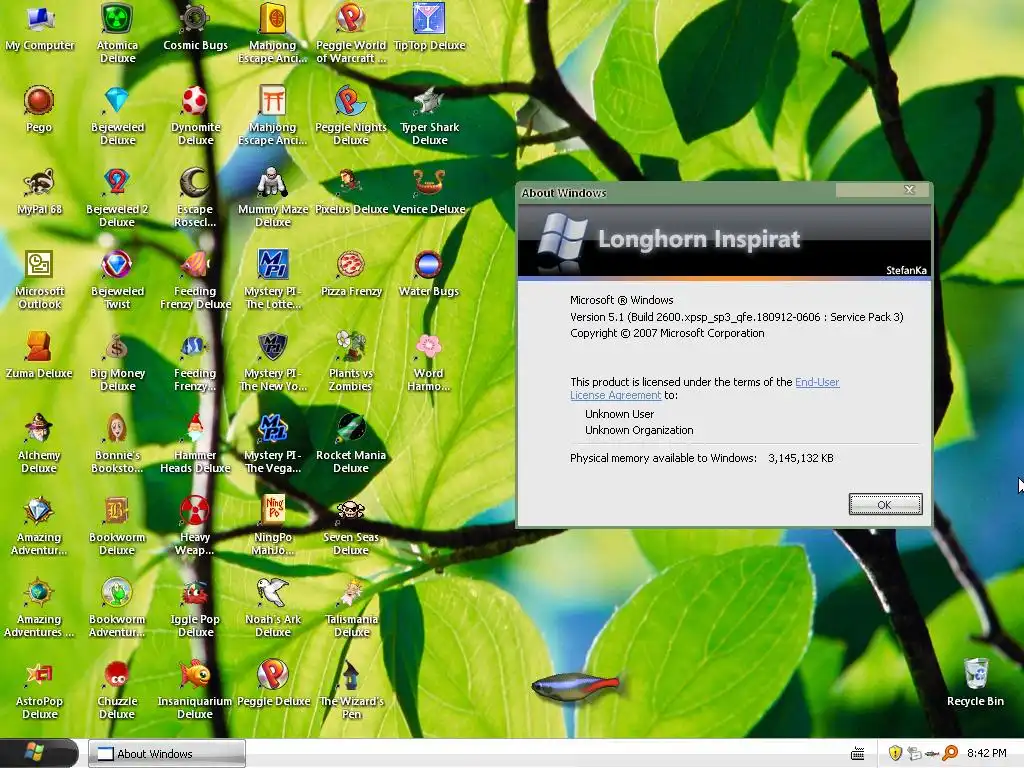This screenshot has height=768, width=1024.
Task: Open Big Money Deluxe icon
Action: click(x=118, y=361)
